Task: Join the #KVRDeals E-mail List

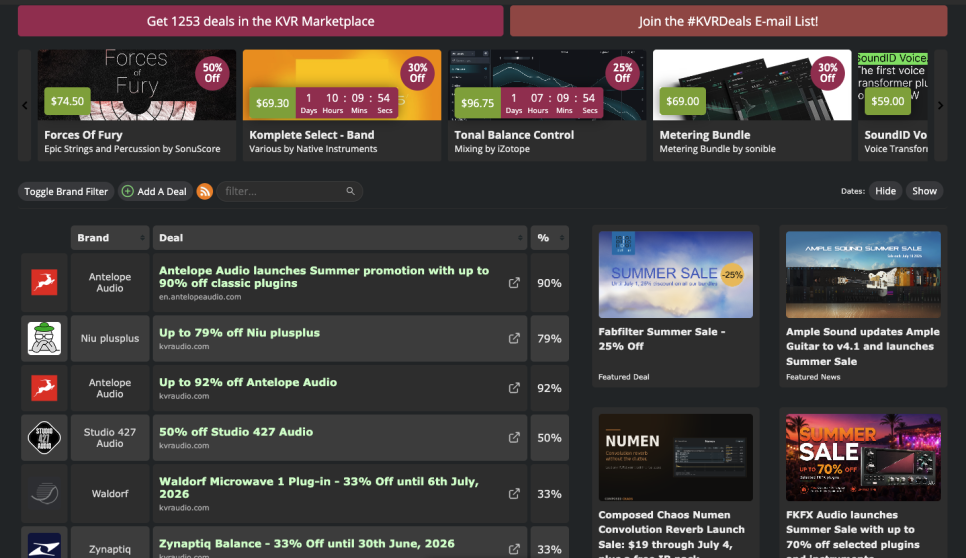Action: 728,21
